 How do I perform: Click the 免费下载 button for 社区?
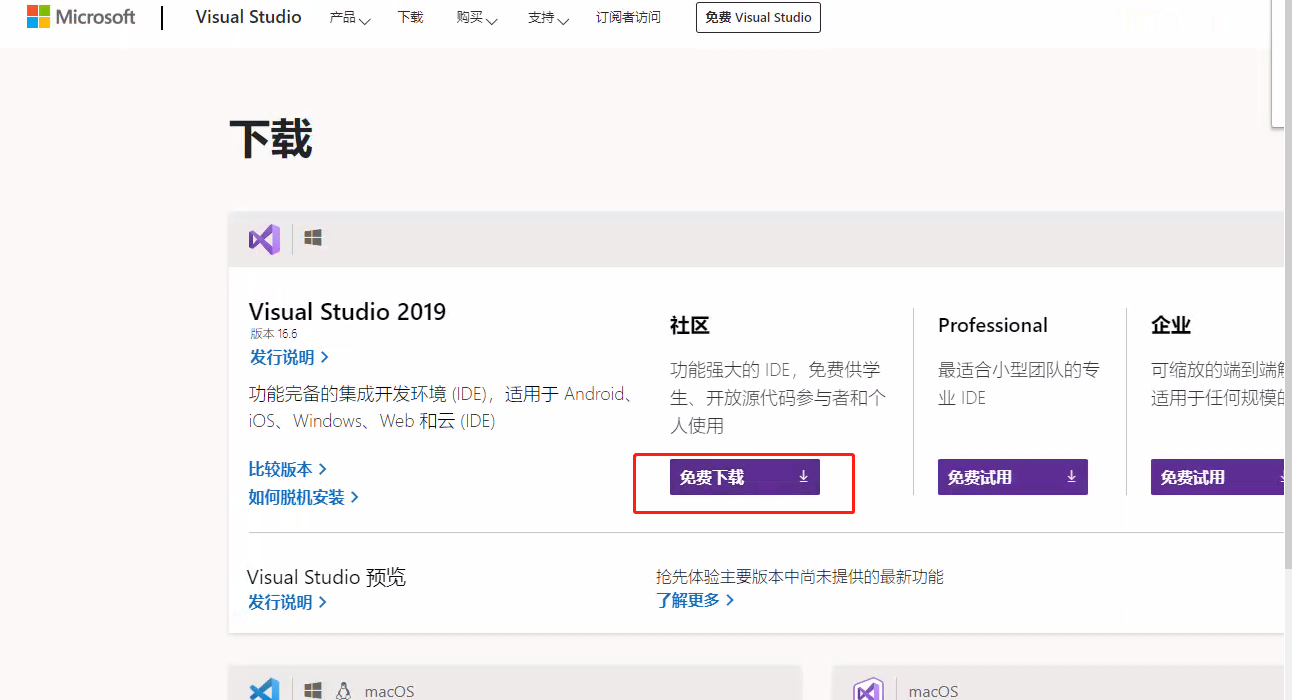745,477
